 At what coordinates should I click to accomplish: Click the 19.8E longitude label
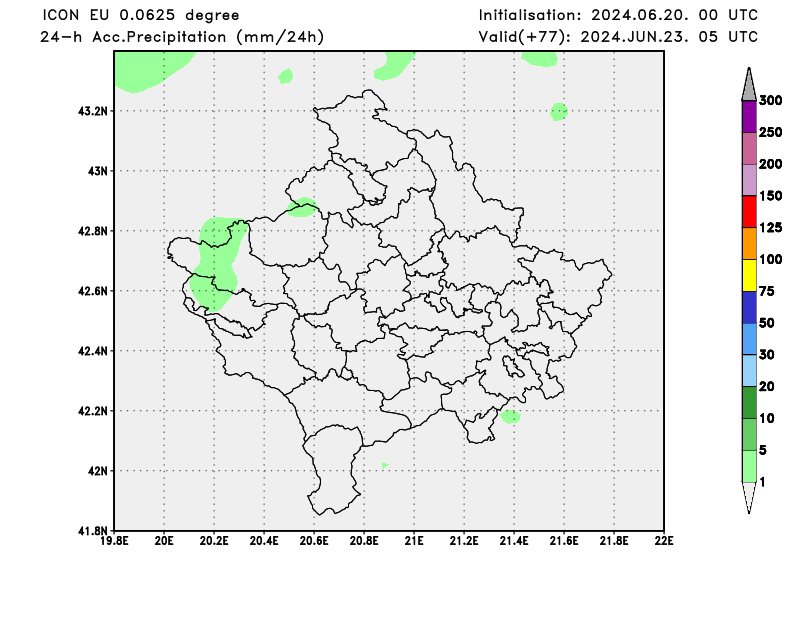(x=114, y=540)
